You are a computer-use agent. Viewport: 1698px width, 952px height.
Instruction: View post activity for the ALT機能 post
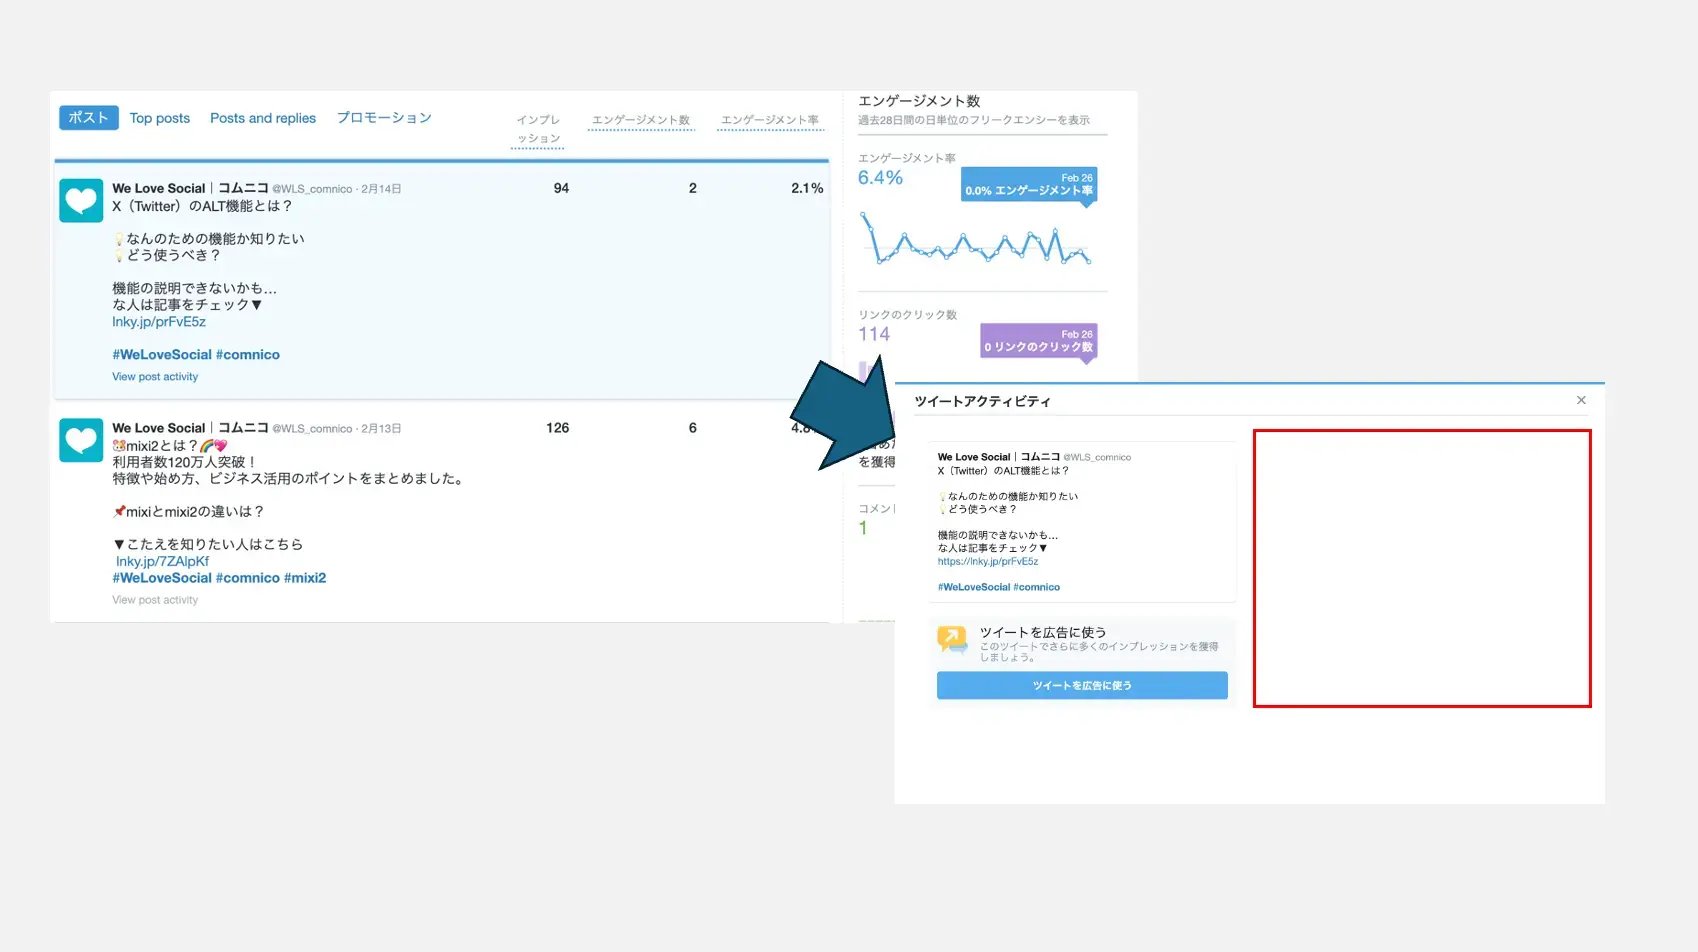point(155,377)
